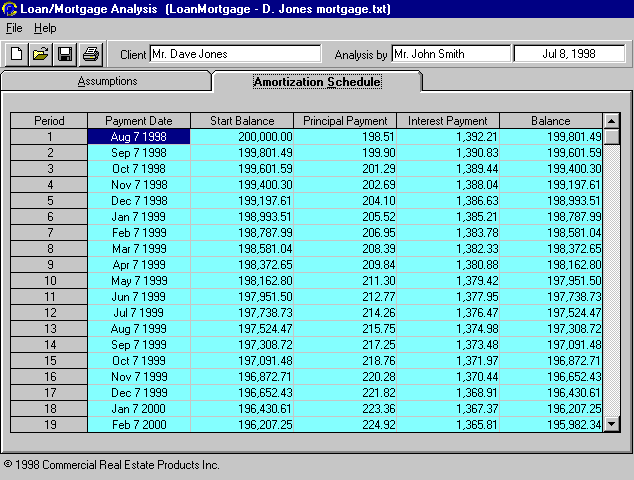
Task: Select payment date Jan 7 2000
Action: pos(139,409)
